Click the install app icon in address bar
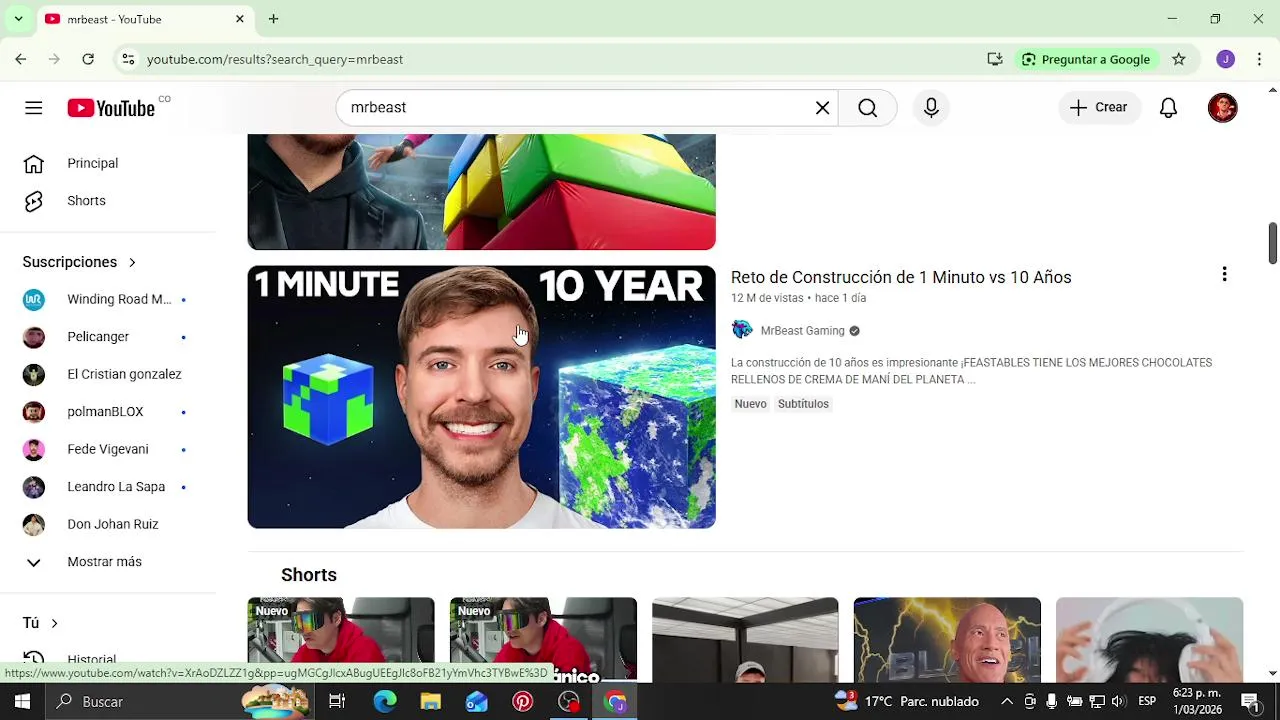The height and width of the screenshot is (720, 1280). 995,59
